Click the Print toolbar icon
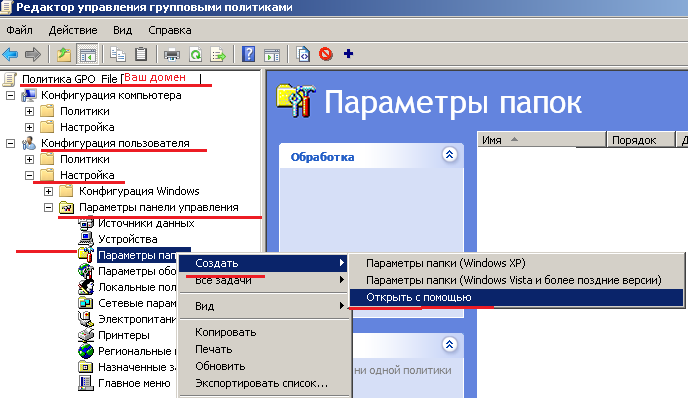Viewport: 688px width, 398px height. (172, 55)
